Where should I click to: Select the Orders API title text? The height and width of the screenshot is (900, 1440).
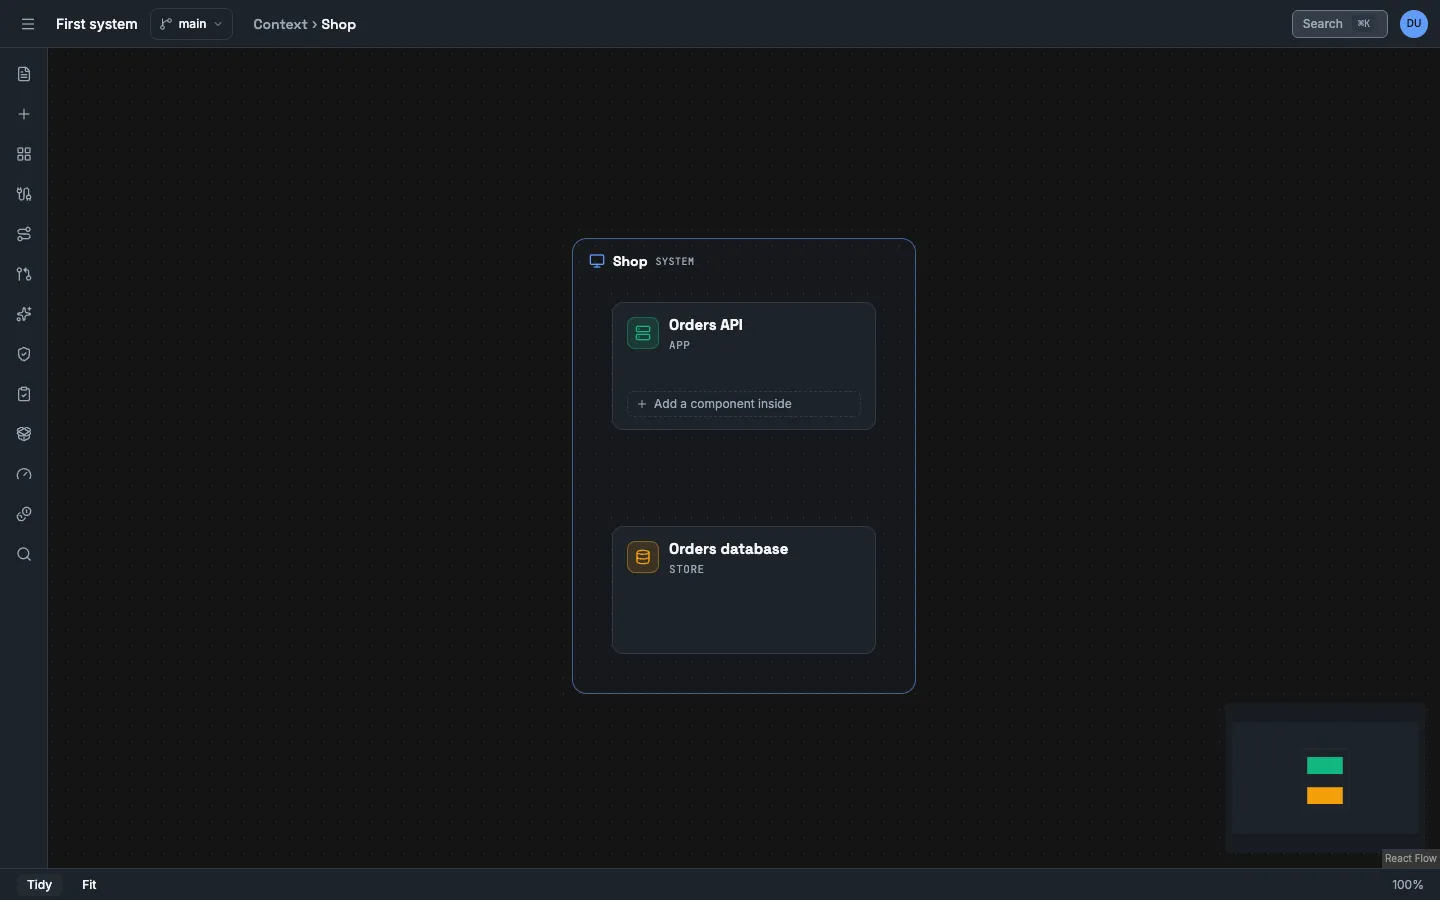tap(706, 325)
